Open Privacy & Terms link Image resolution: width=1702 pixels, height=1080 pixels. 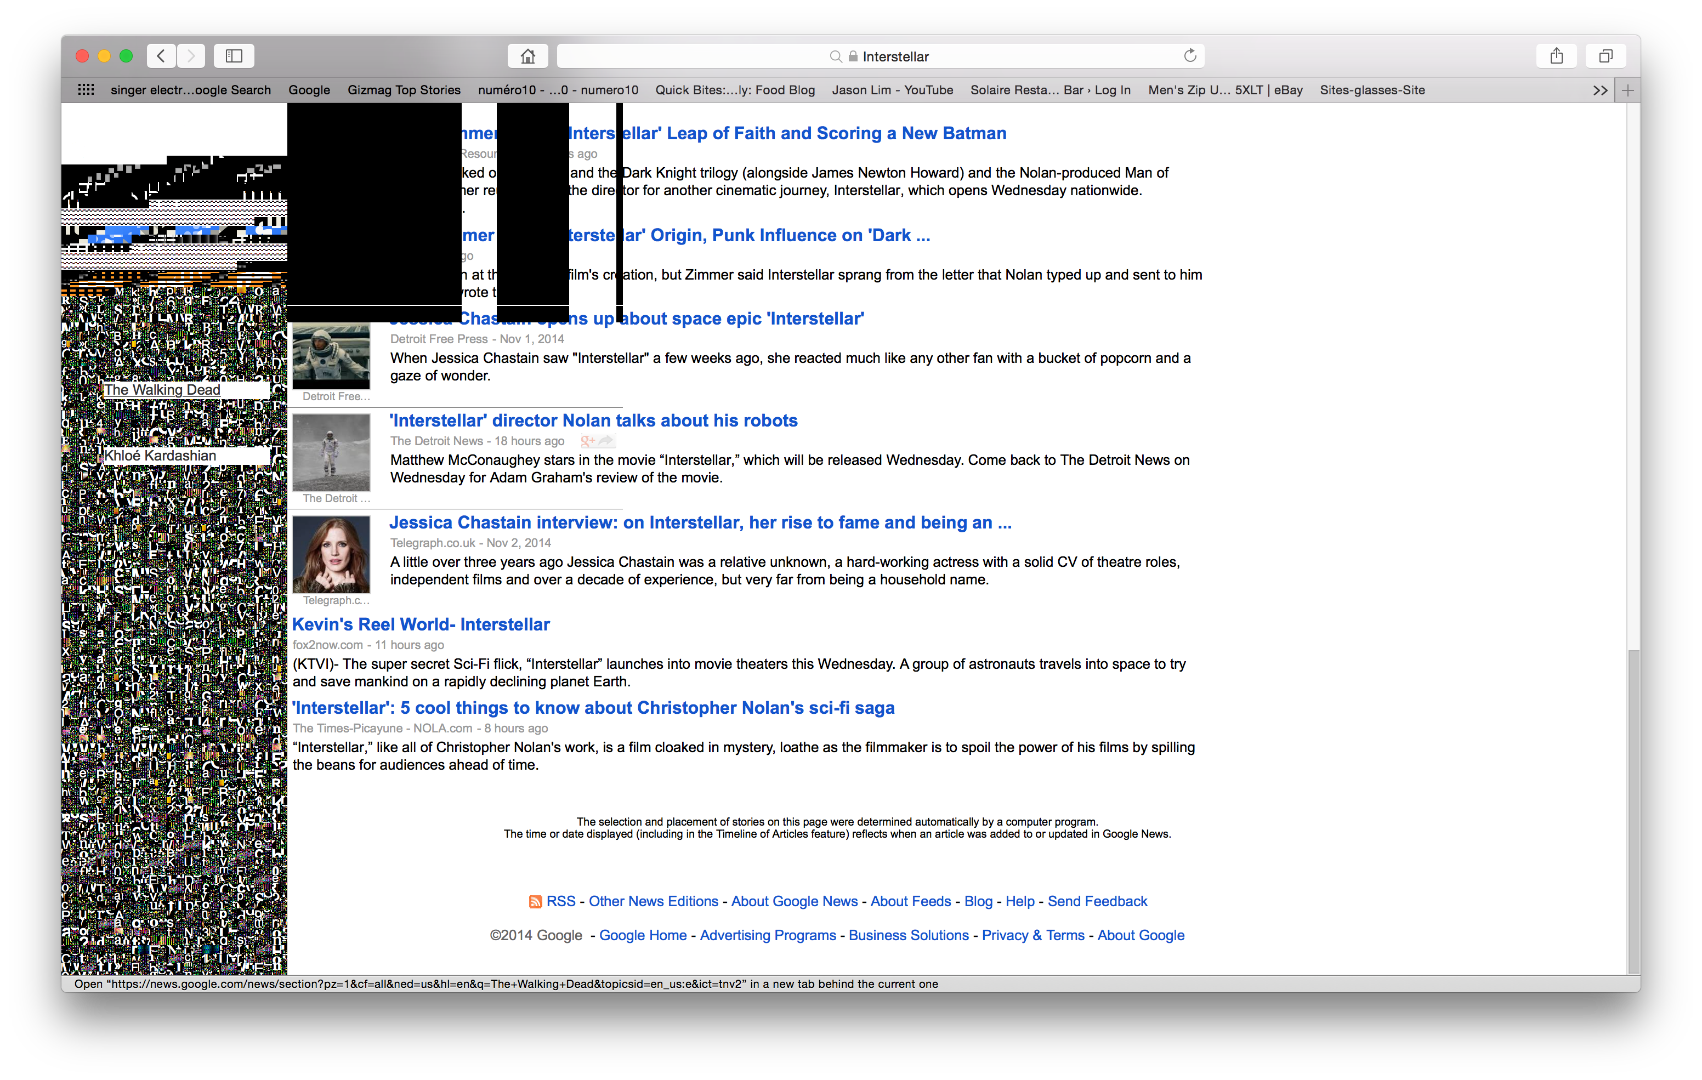point(1033,936)
